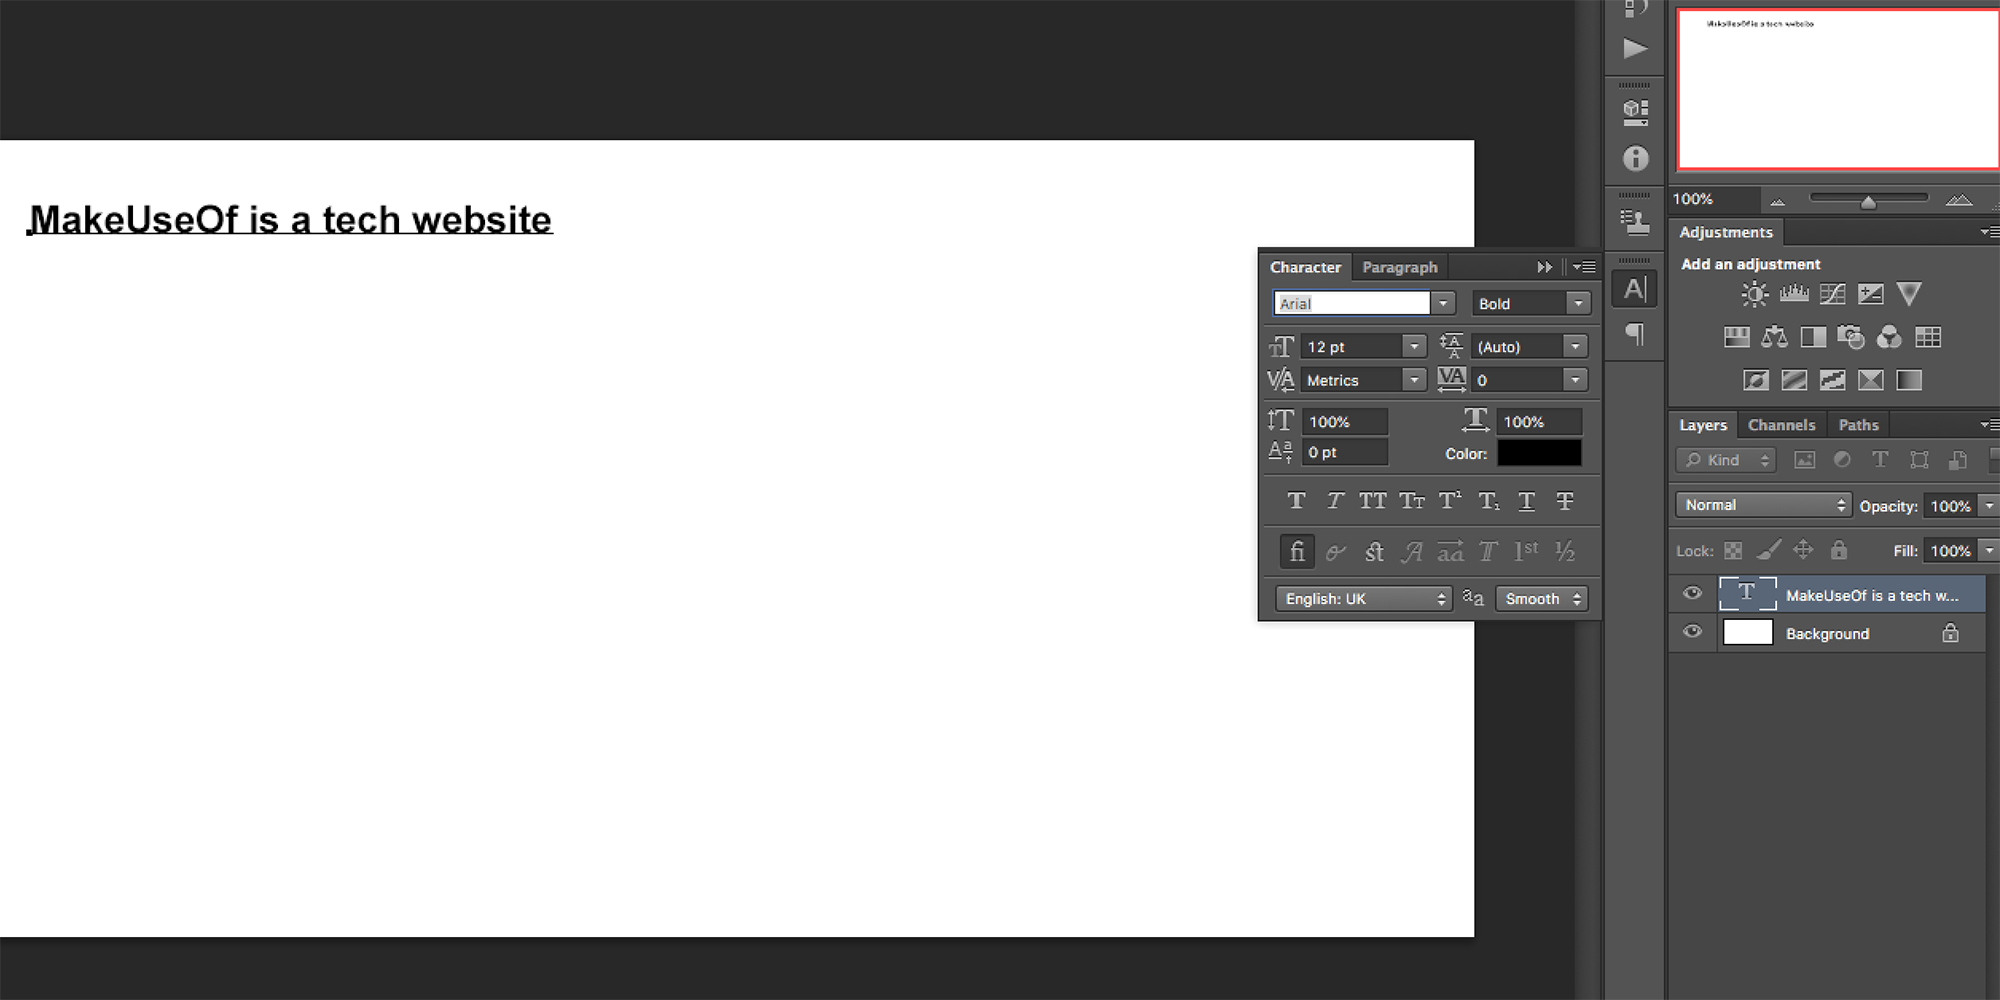The width and height of the screenshot is (2000, 1000).
Task: Add a Gradient Map adjustment
Action: pyautogui.click(x=1909, y=380)
